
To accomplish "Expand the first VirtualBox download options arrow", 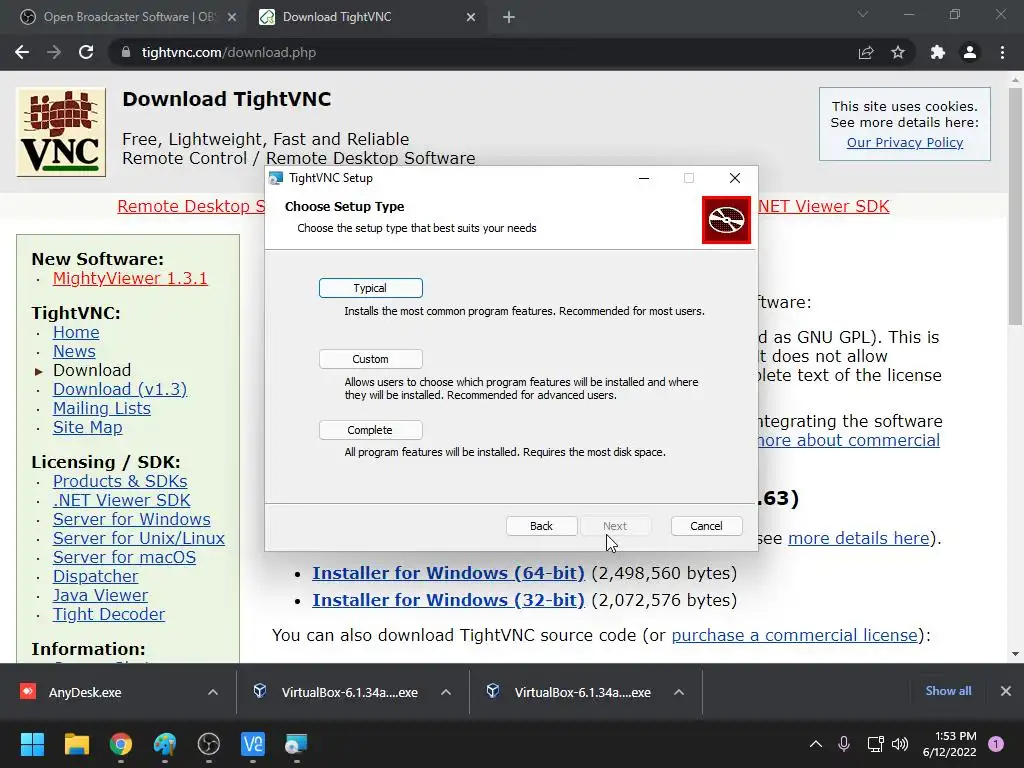I will (445, 692).
